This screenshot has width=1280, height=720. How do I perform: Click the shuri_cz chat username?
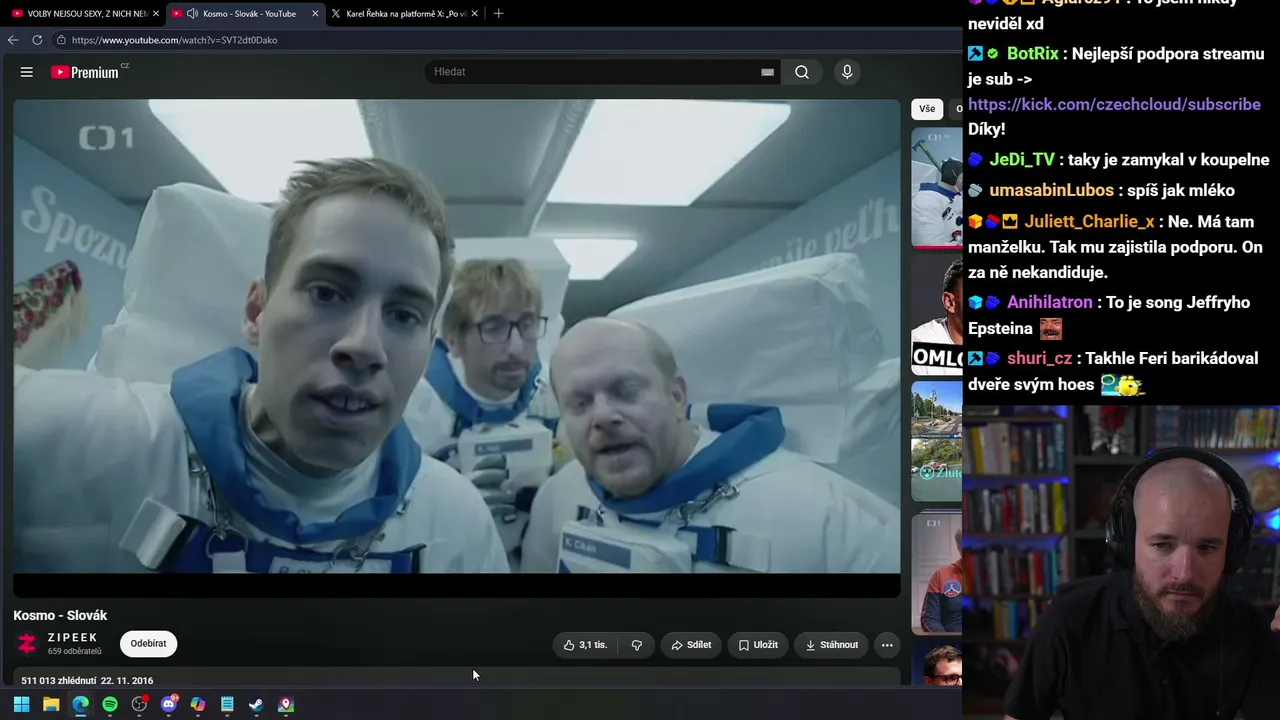[x=1040, y=358]
